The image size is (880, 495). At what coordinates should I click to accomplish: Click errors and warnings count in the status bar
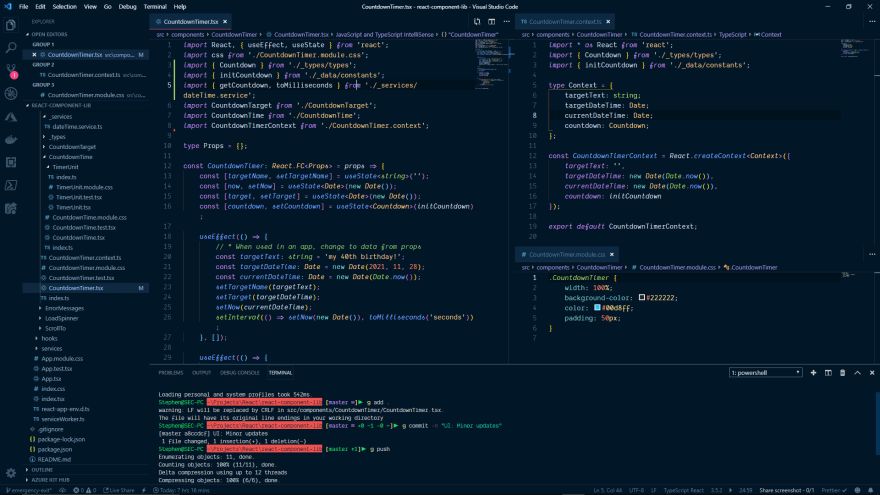[x=85, y=491]
